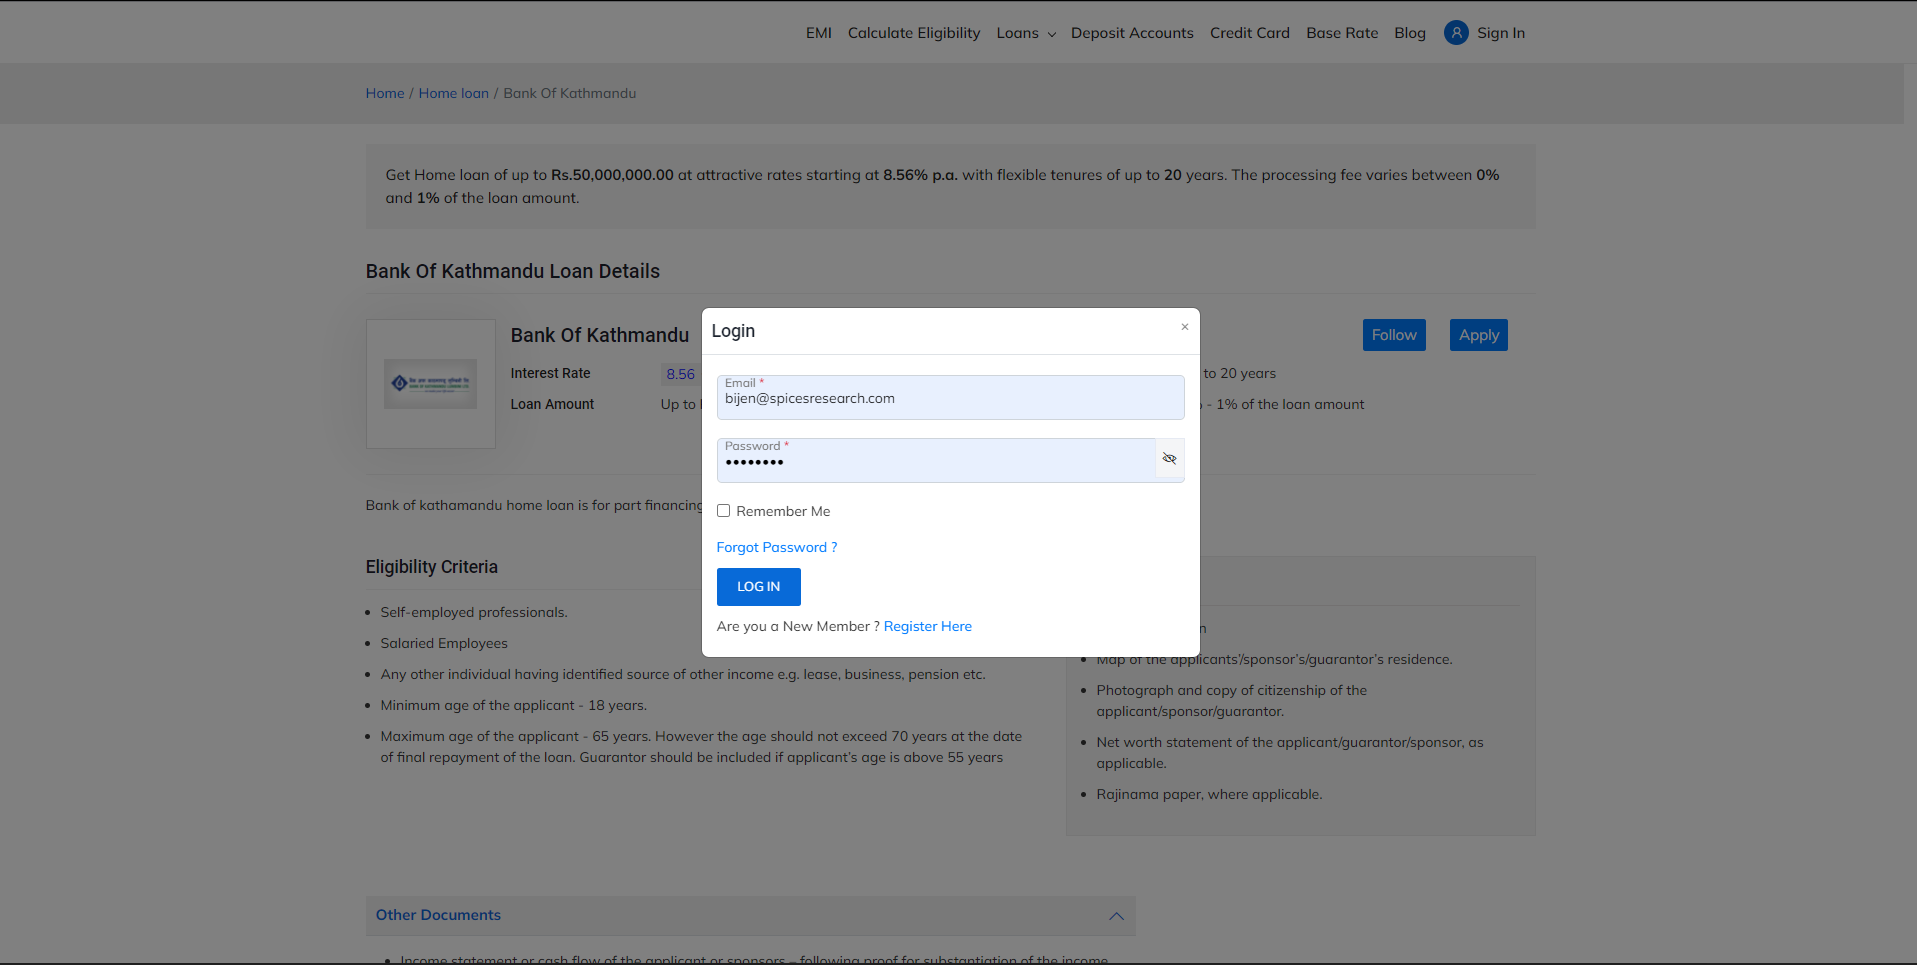Open the Base Rate page
Screen dimensions: 1917x965
point(1342,33)
